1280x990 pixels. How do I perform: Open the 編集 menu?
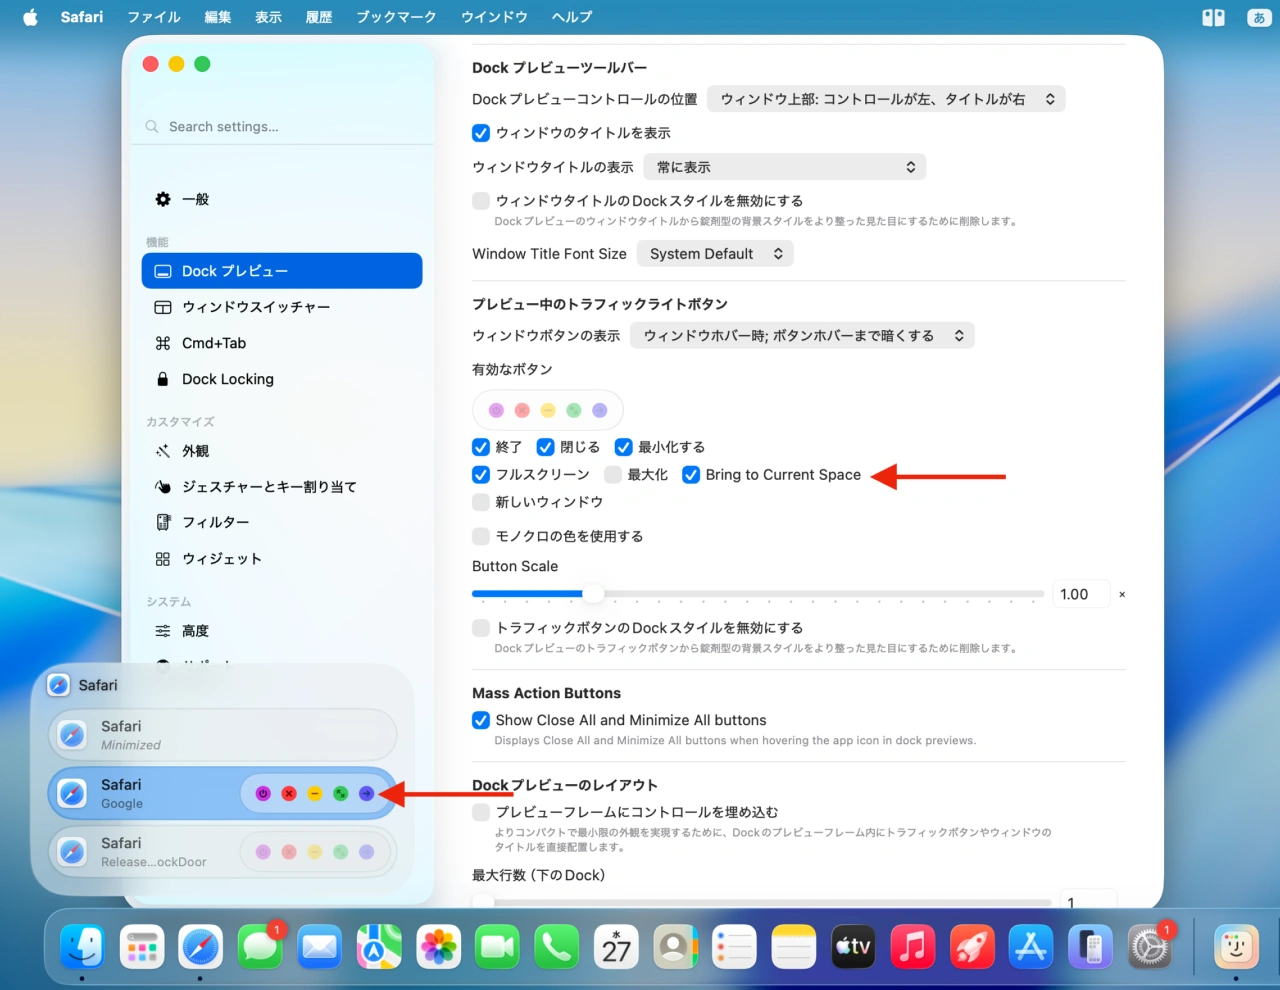click(x=217, y=17)
